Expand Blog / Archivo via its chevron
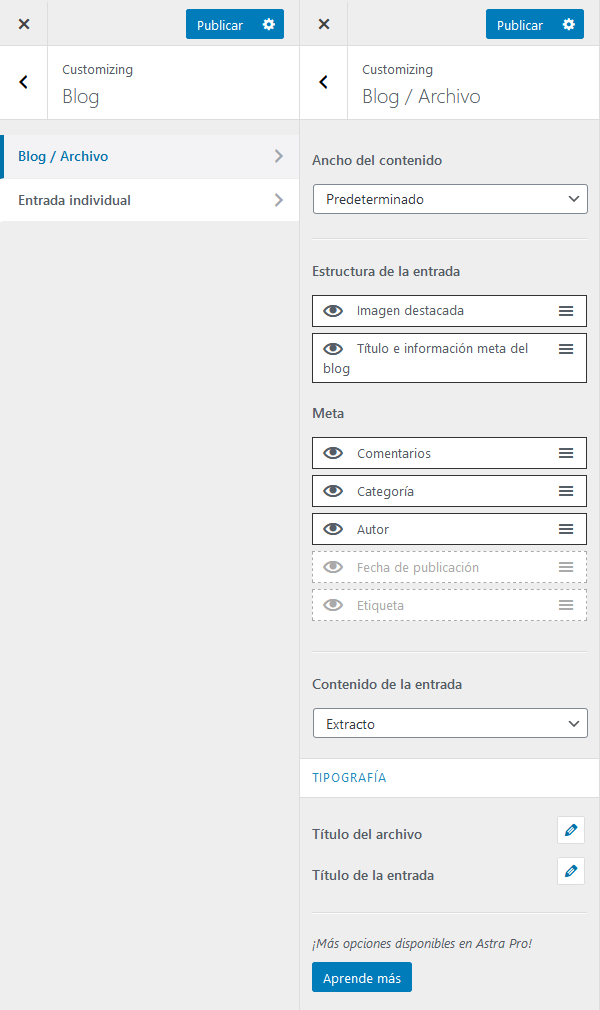The width and height of the screenshot is (600, 1010). pyautogui.click(x=279, y=157)
